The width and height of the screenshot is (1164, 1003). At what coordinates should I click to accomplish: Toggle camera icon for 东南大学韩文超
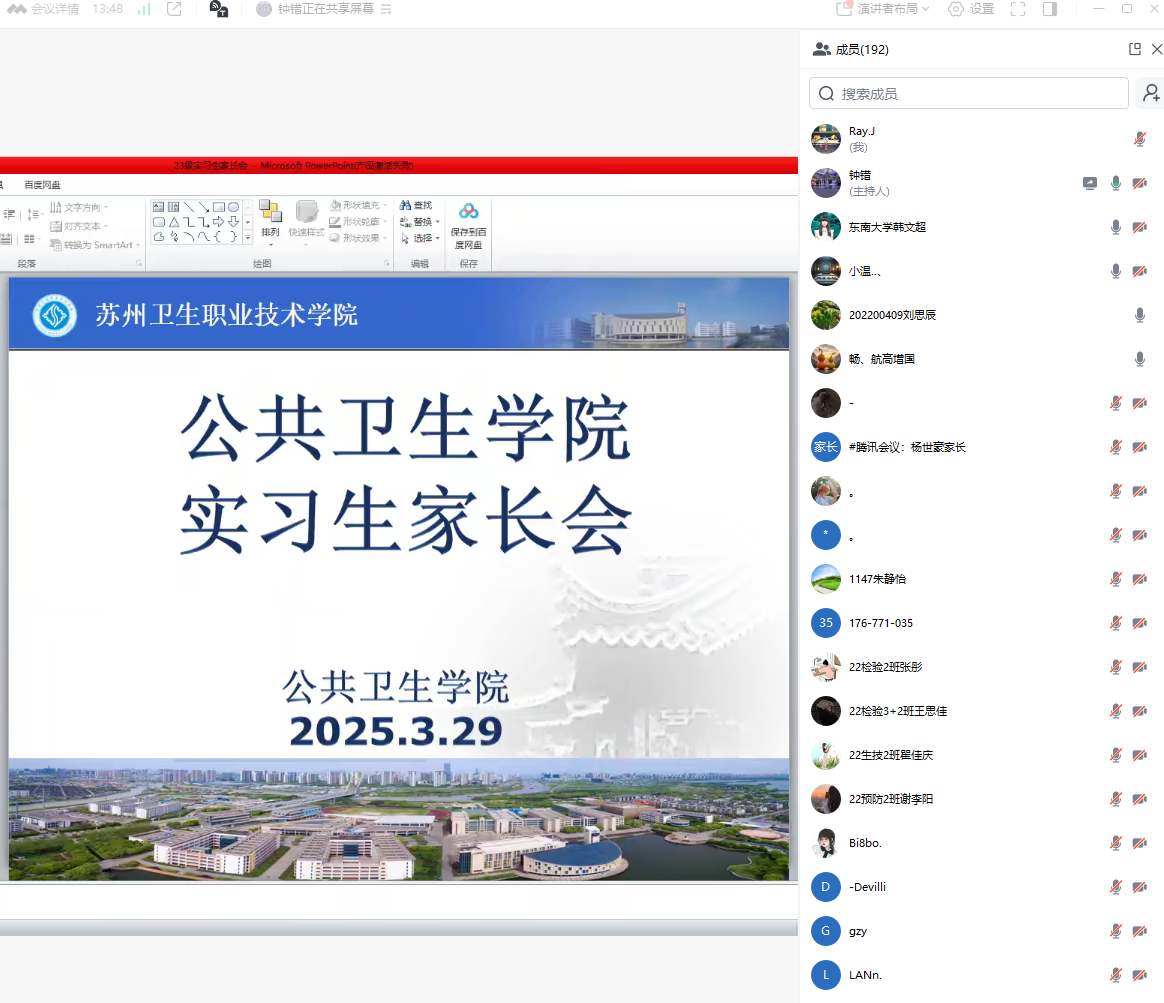point(1140,227)
